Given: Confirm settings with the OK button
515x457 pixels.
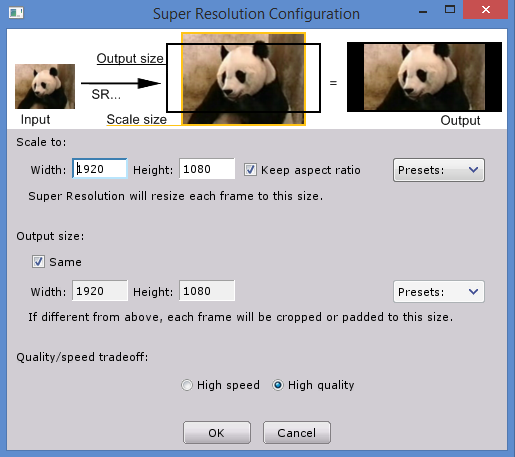Looking at the screenshot, I should click(x=217, y=432).
